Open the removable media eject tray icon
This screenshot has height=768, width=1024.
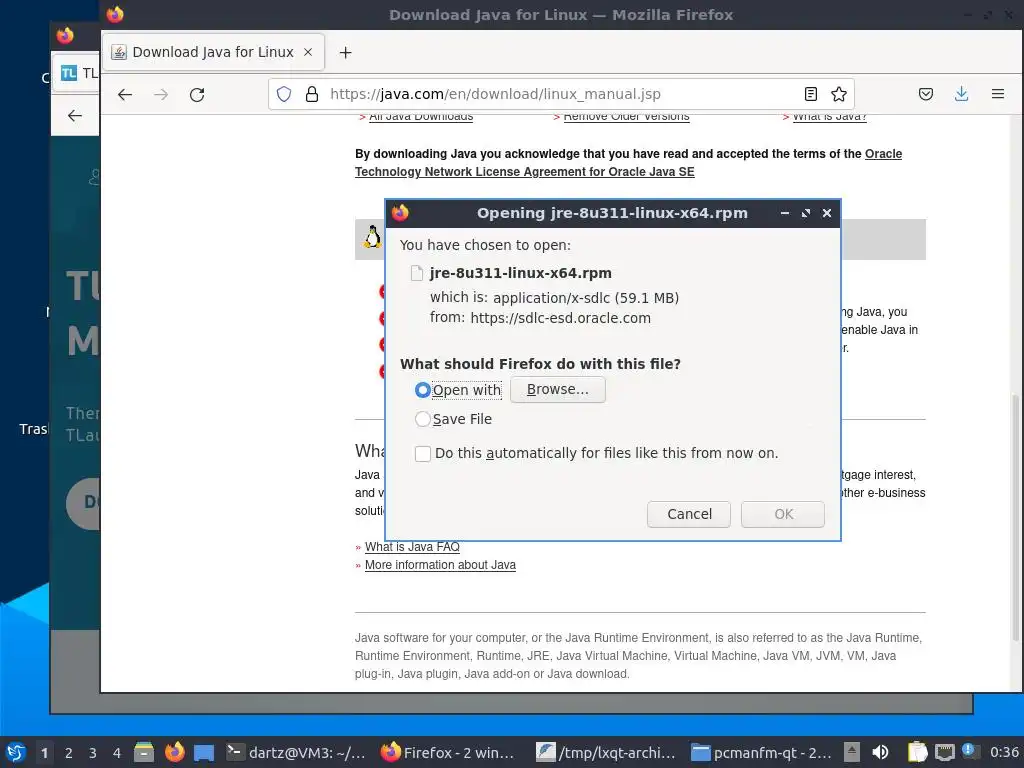pyautogui.click(x=852, y=752)
